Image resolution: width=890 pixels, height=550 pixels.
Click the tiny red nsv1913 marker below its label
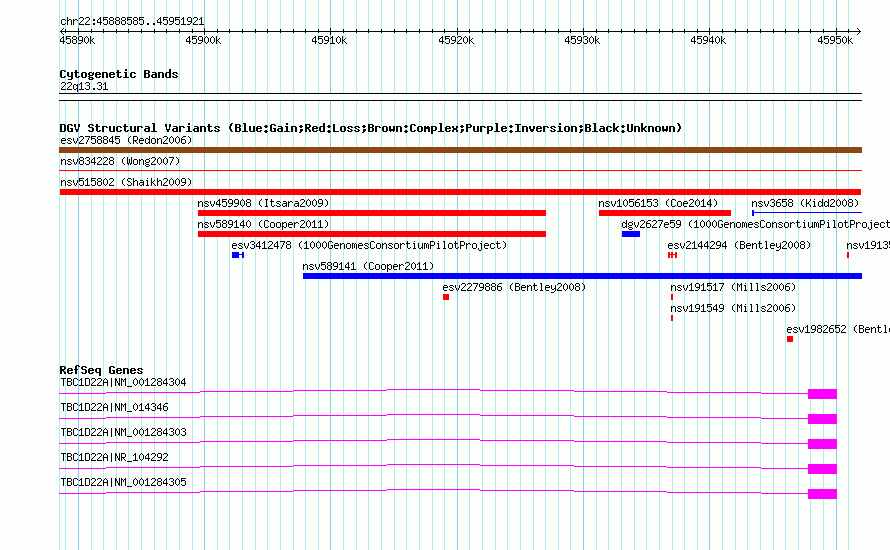click(848, 255)
